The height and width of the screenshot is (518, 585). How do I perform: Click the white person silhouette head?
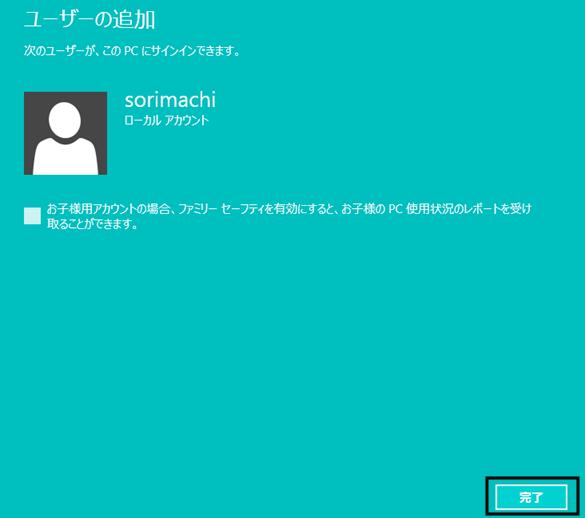point(65,120)
